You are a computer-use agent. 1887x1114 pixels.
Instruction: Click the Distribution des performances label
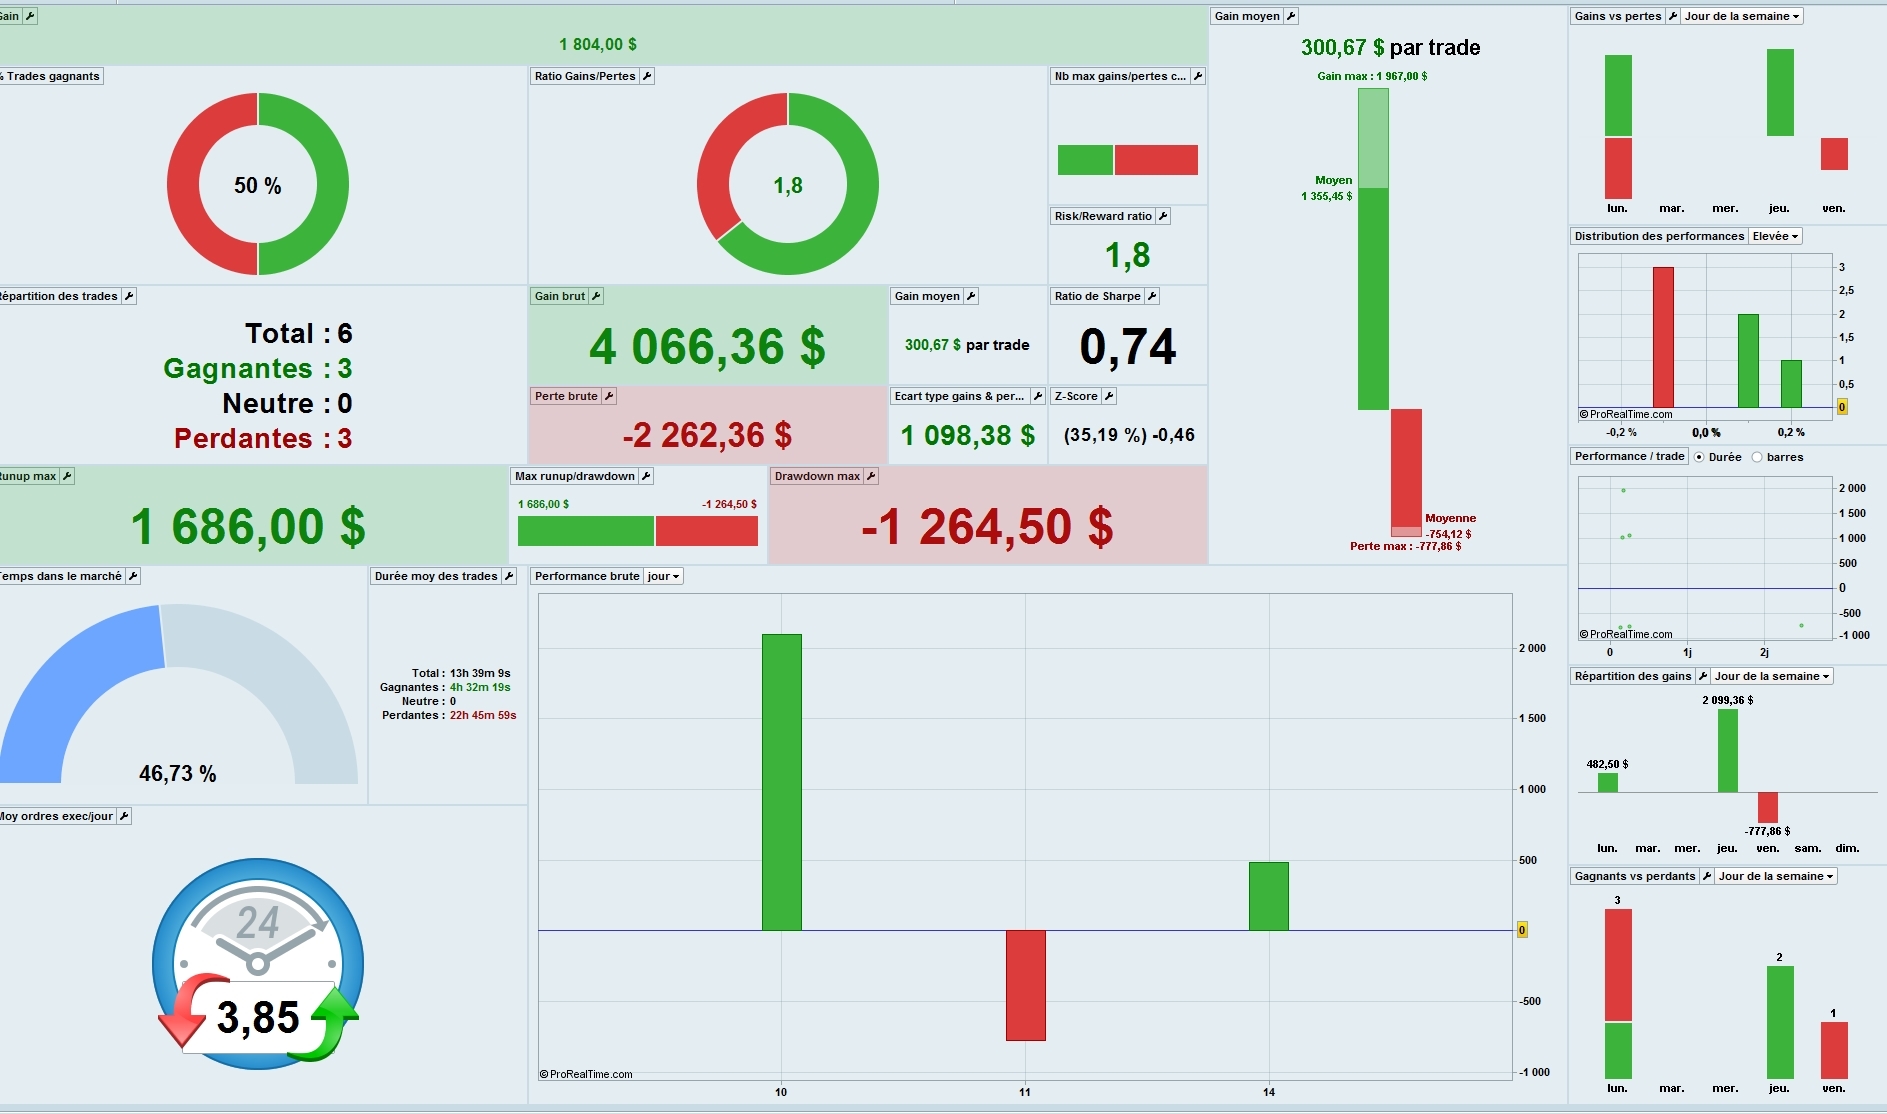point(1659,236)
